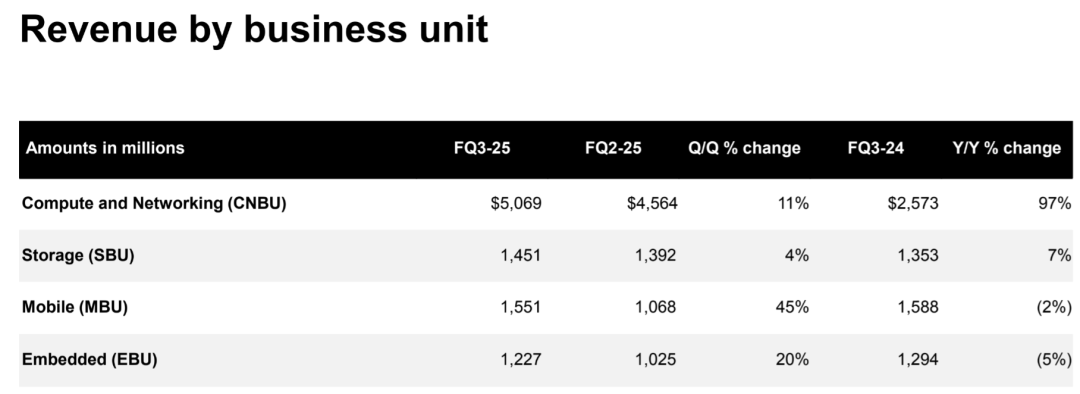Click the (5%) Embedded Y/Y change cell
This screenshot has height=394, width=1080.
[1054, 360]
